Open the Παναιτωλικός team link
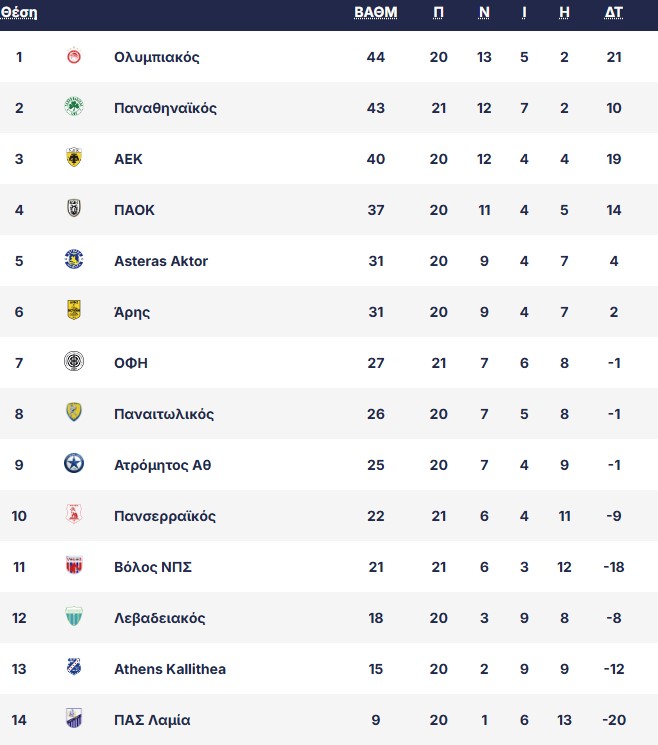This screenshot has width=658, height=745. point(164,414)
